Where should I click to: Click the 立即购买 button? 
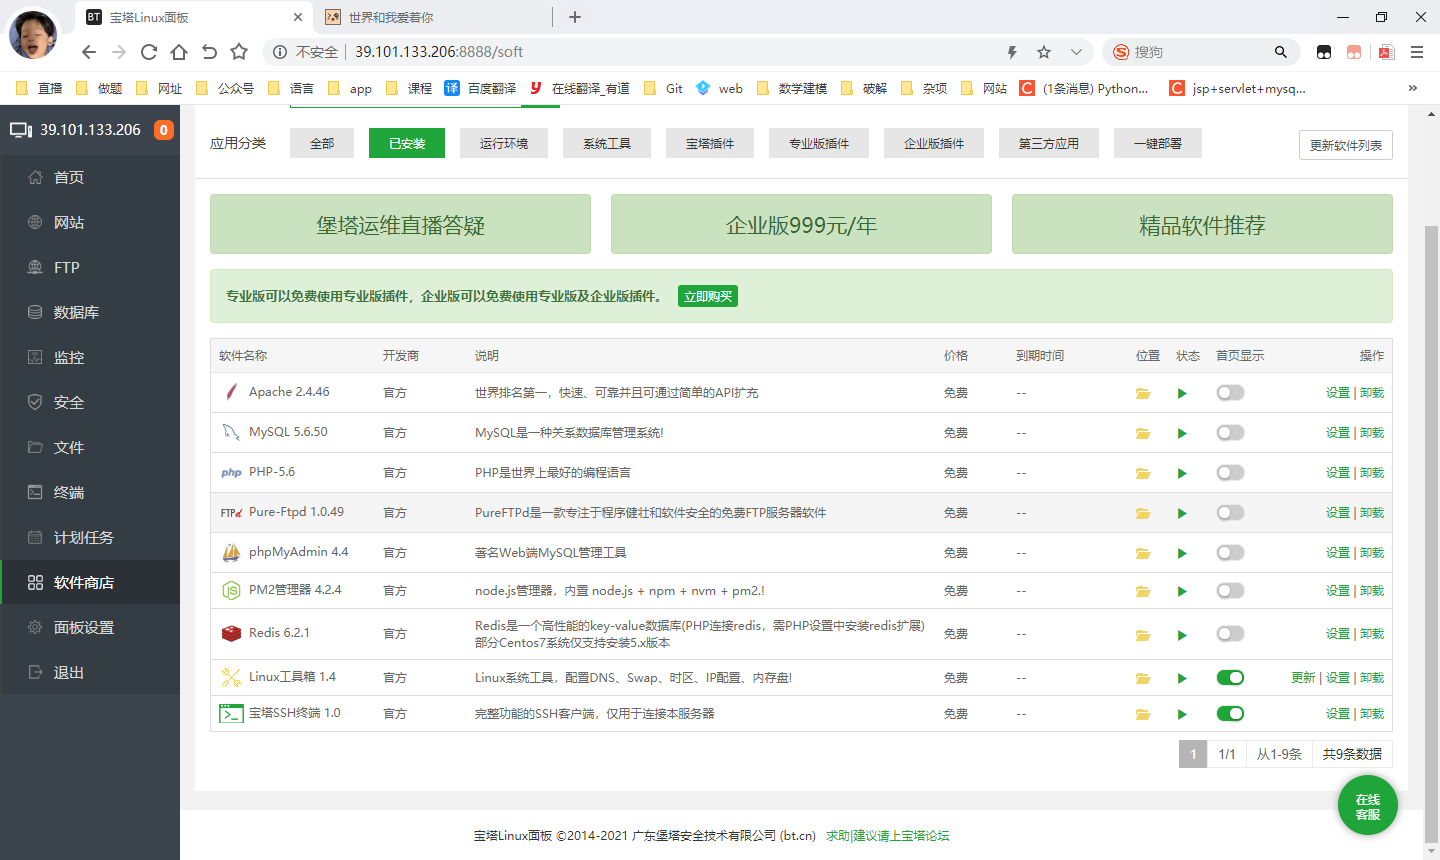[x=707, y=296]
